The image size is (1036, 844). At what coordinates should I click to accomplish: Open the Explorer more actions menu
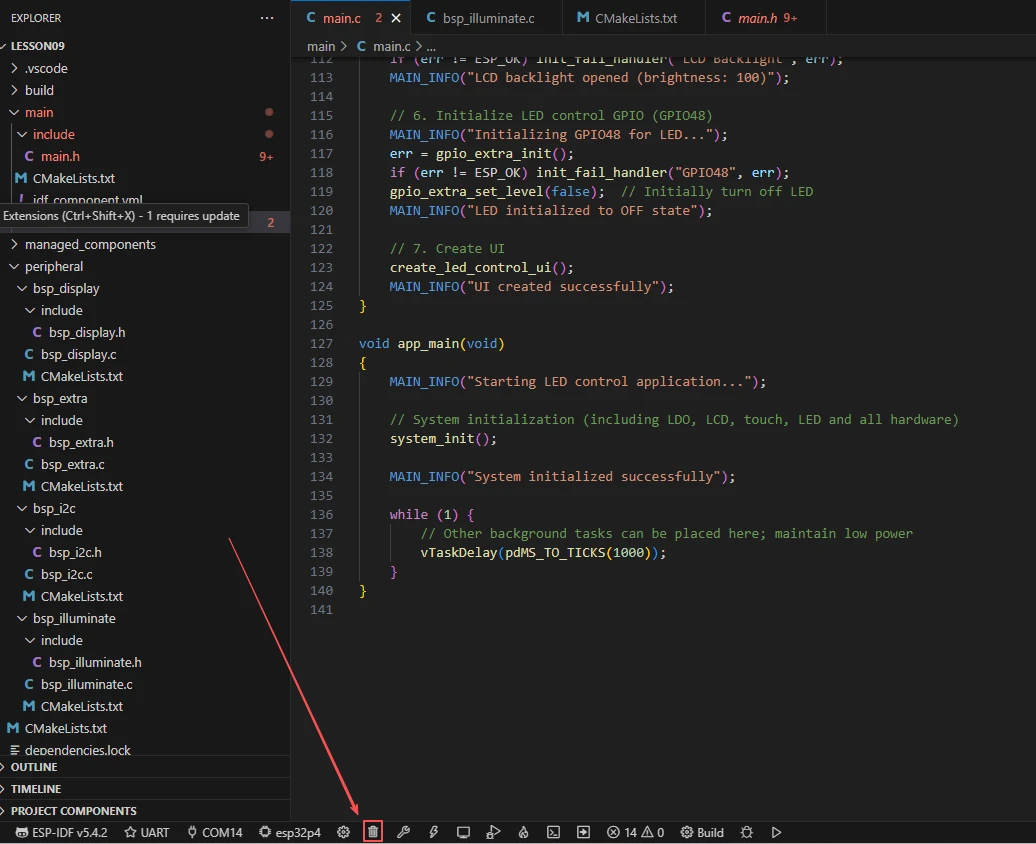[266, 18]
